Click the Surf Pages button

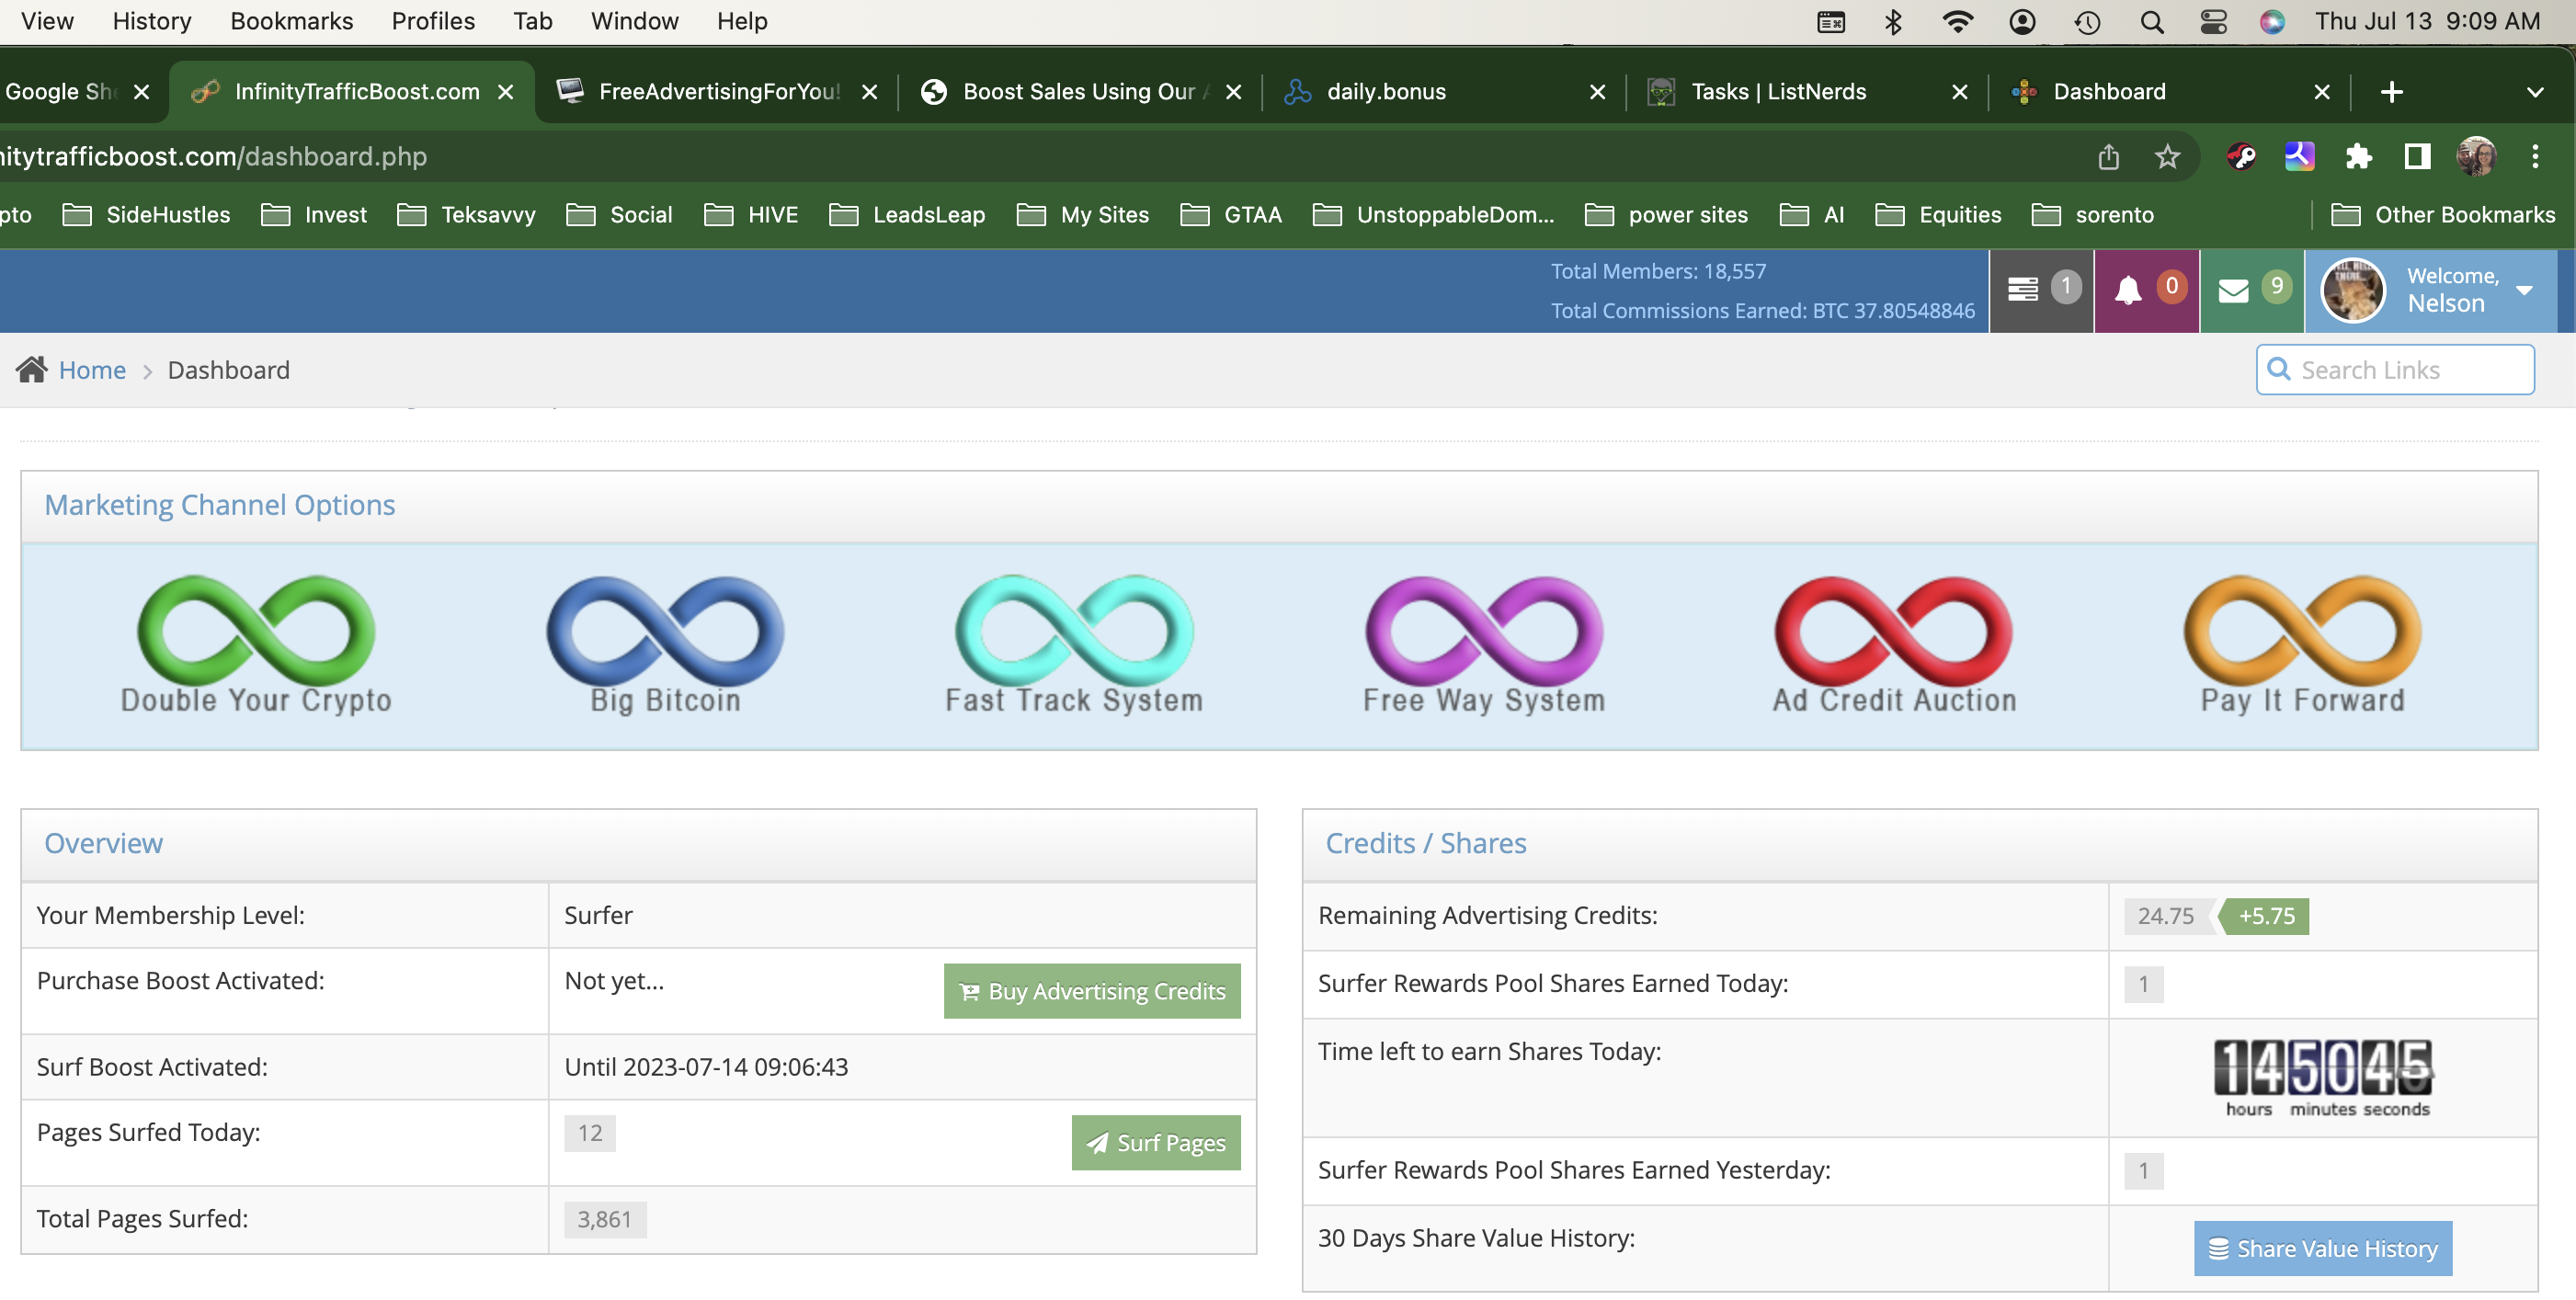click(x=1156, y=1143)
